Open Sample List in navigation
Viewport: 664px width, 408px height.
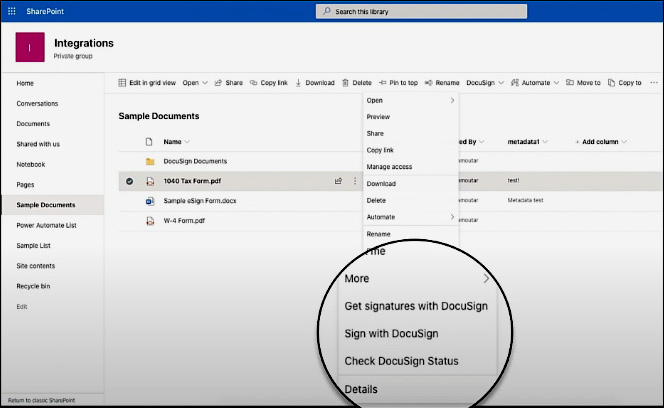coord(33,246)
